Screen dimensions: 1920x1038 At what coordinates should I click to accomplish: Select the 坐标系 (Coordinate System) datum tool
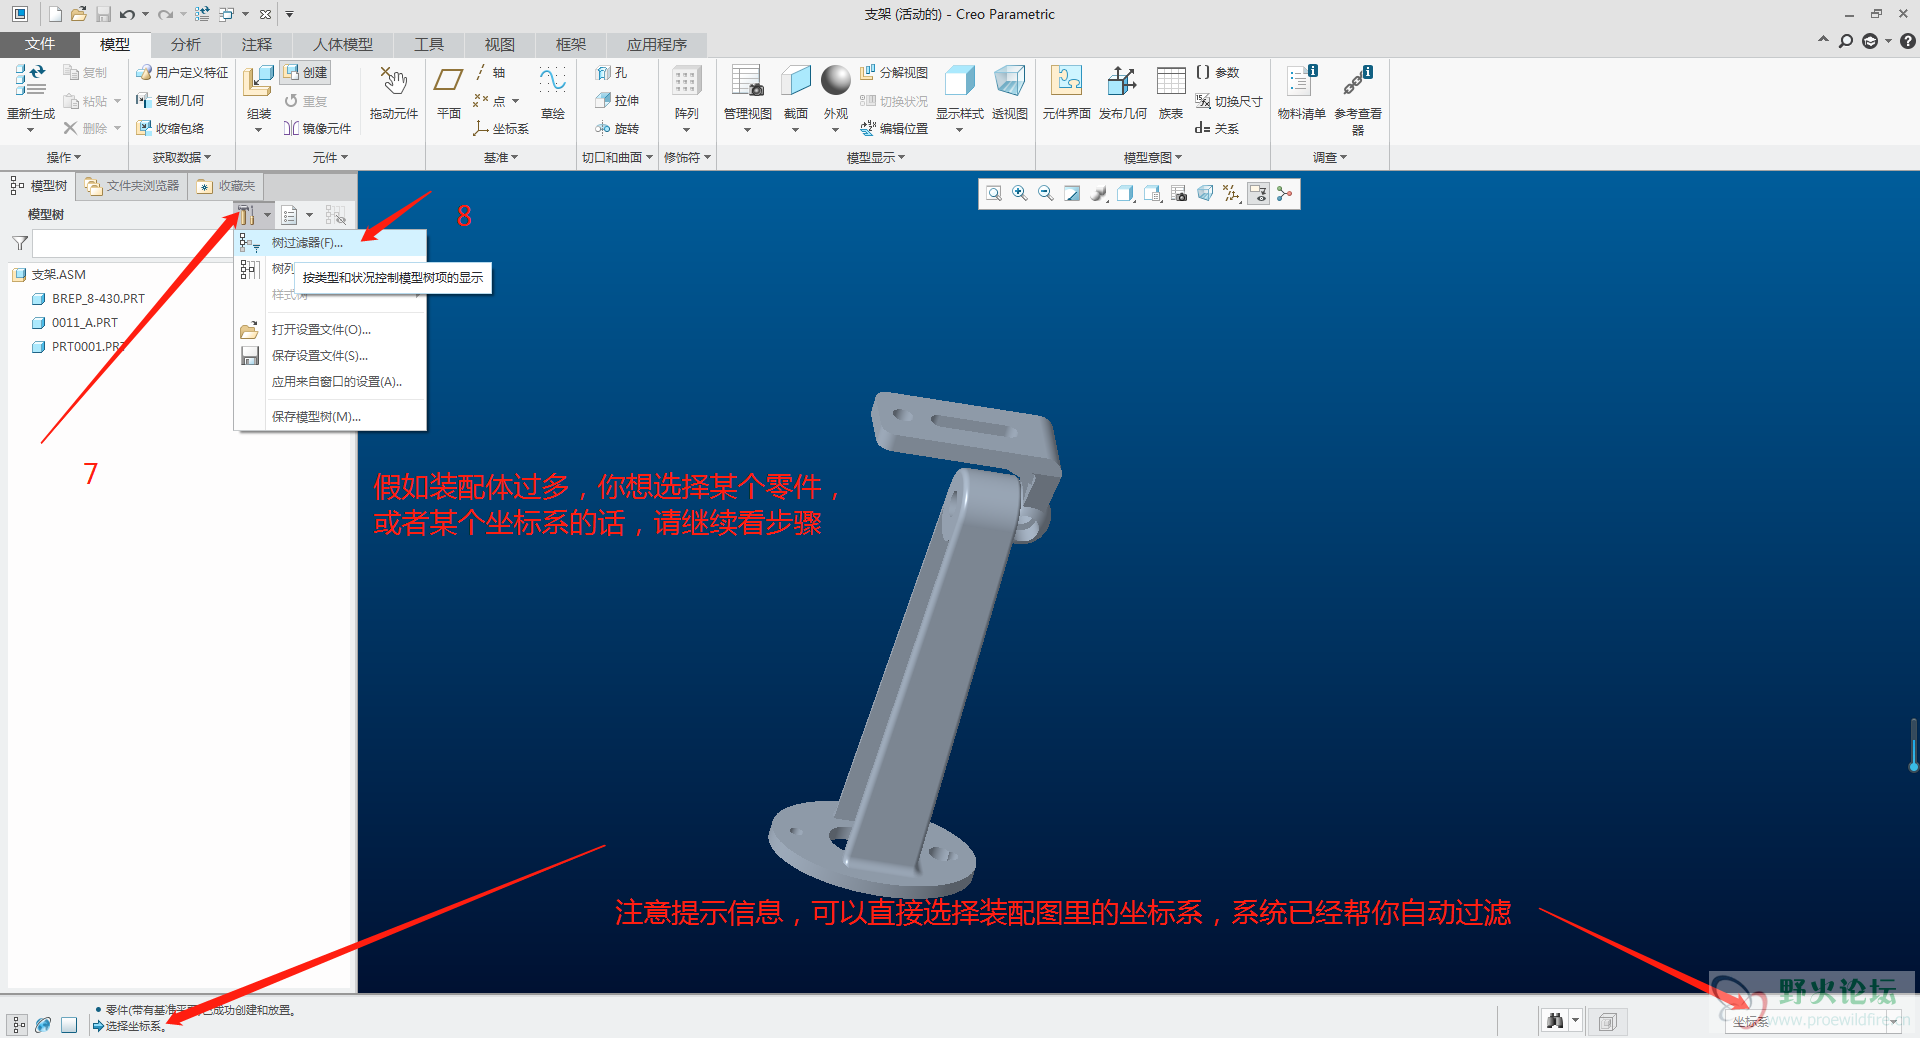point(501,128)
